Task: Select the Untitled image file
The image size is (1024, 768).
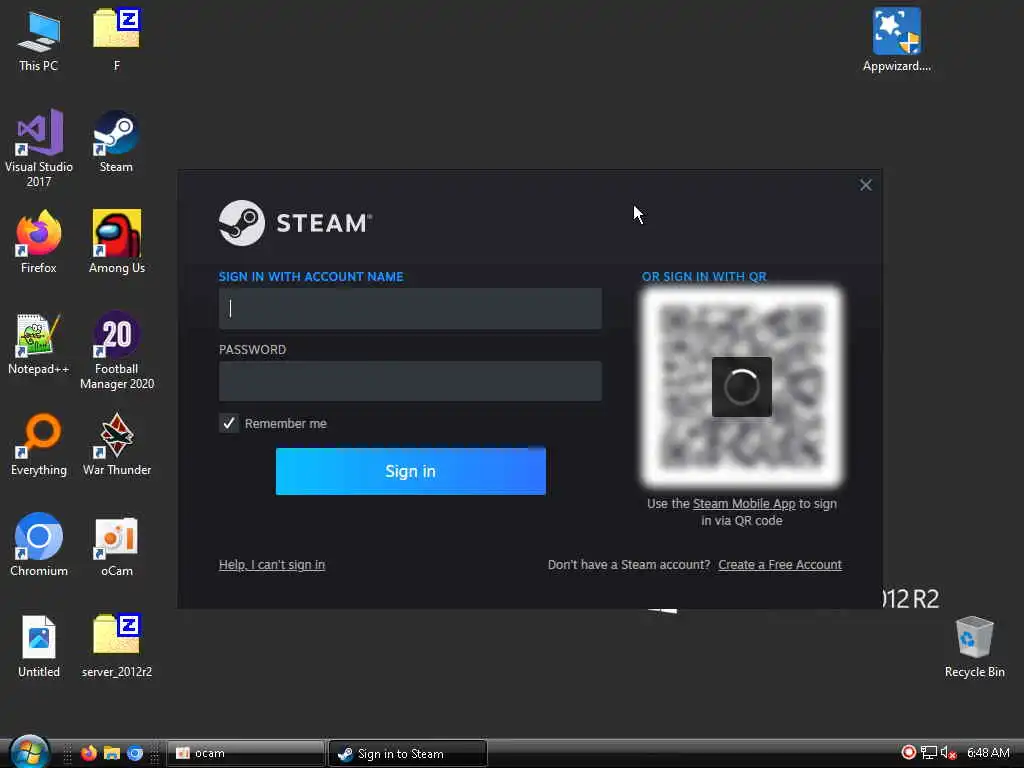Action: [x=39, y=647]
